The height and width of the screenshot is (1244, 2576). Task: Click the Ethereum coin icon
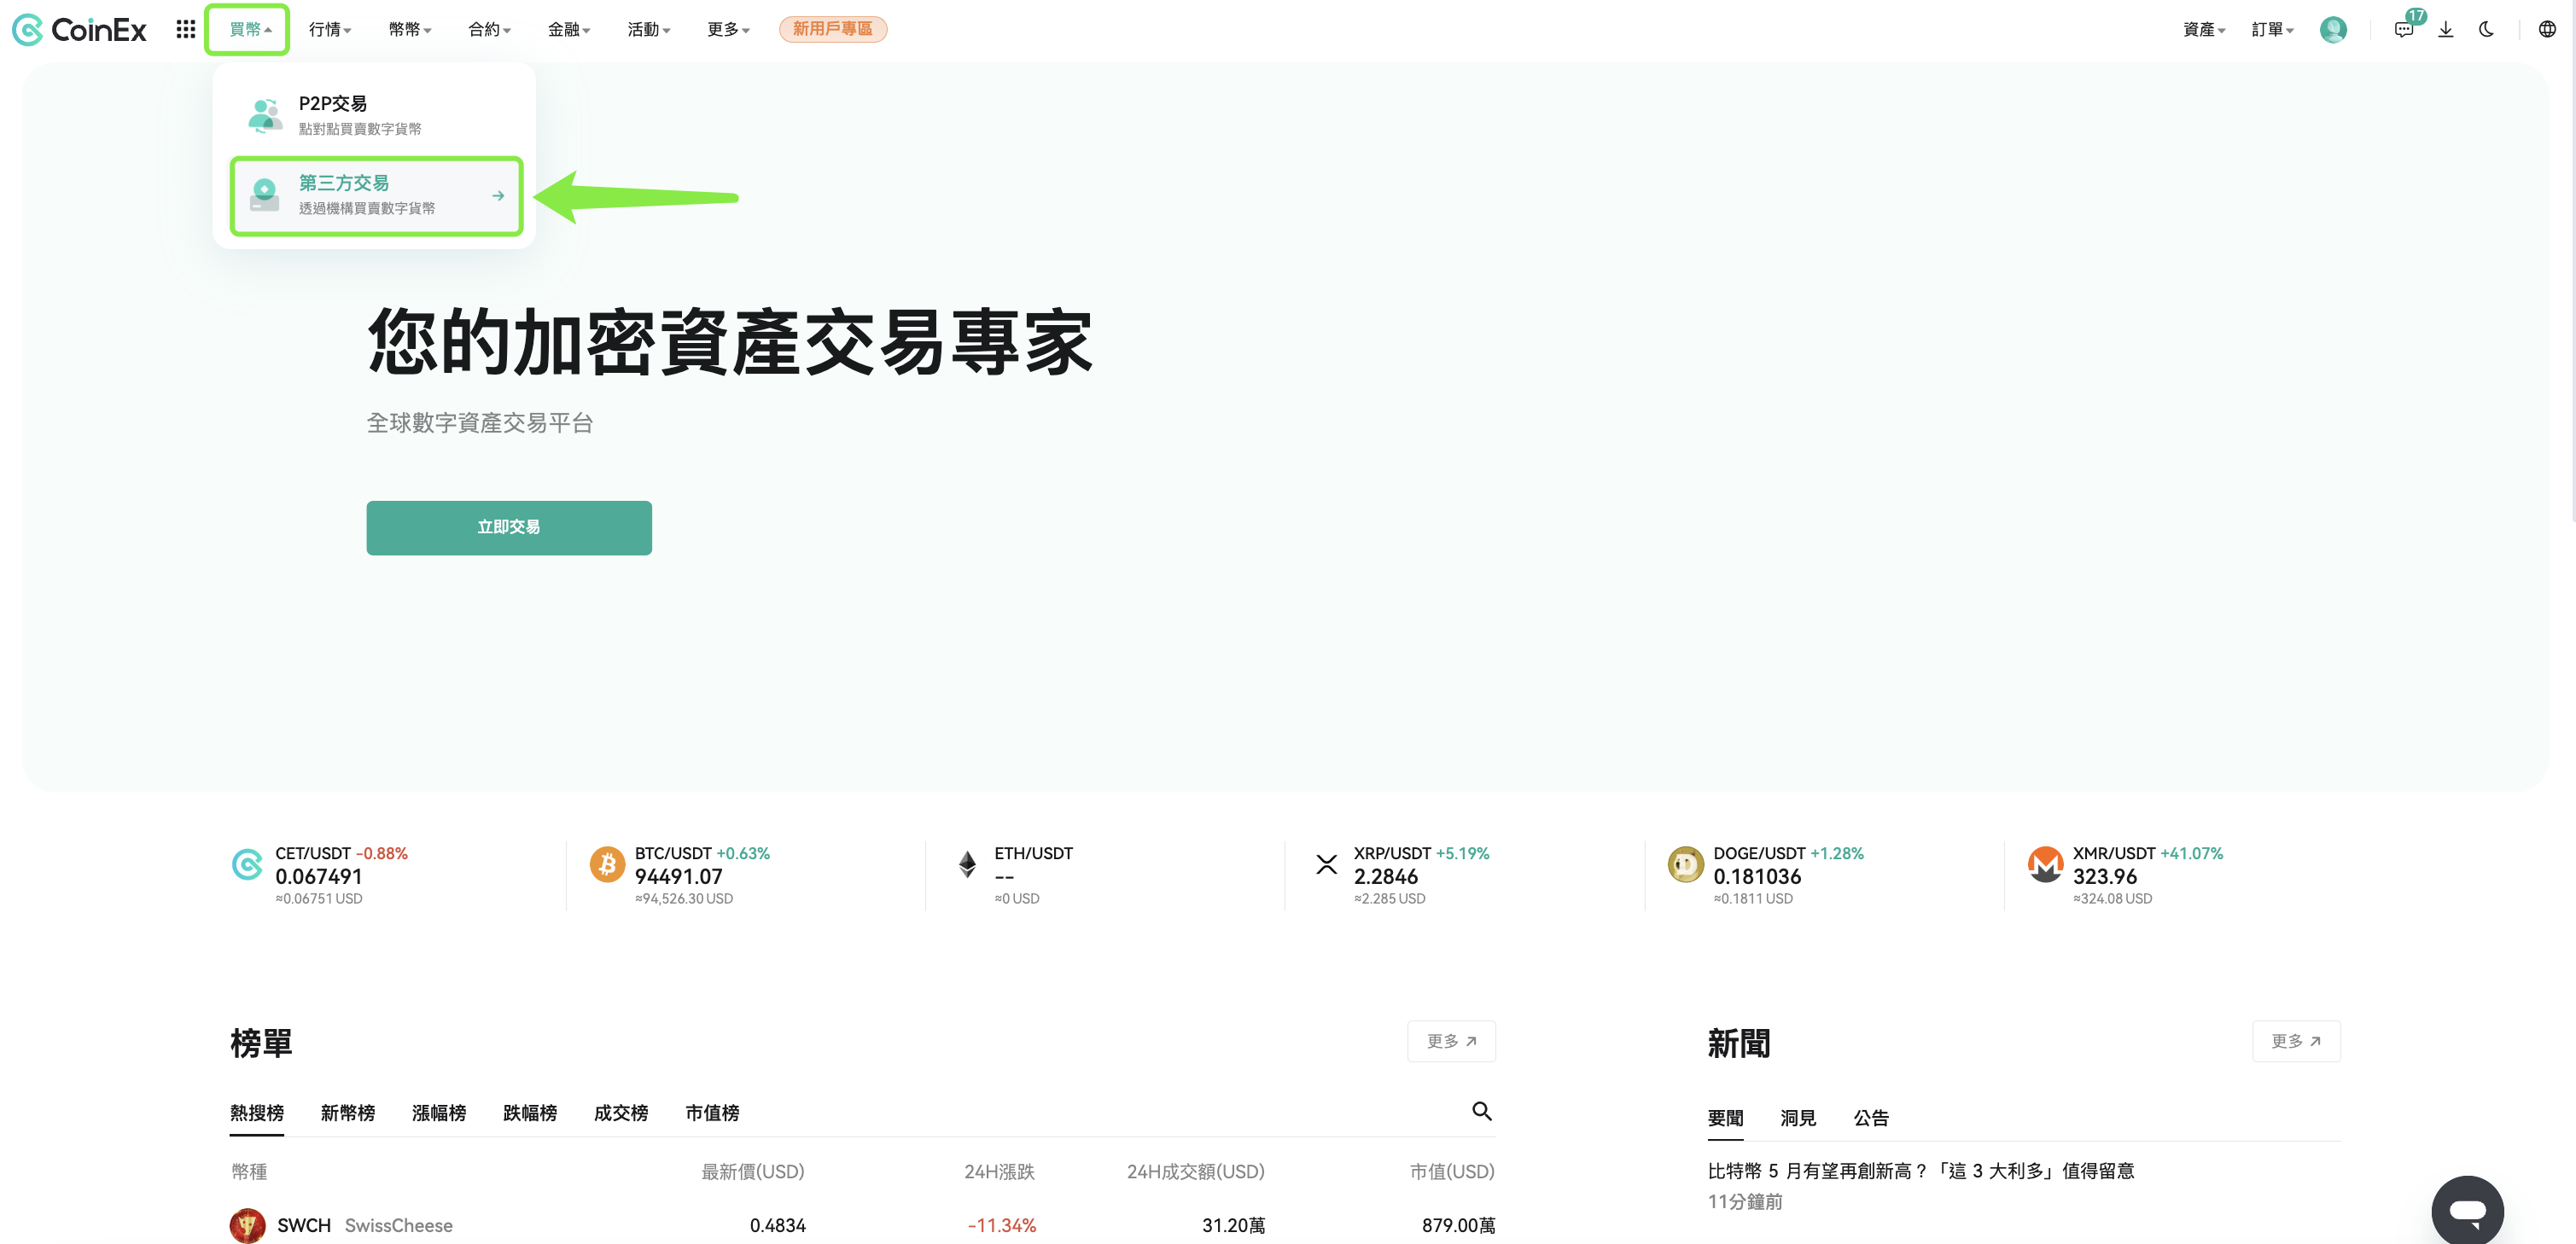point(967,864)
